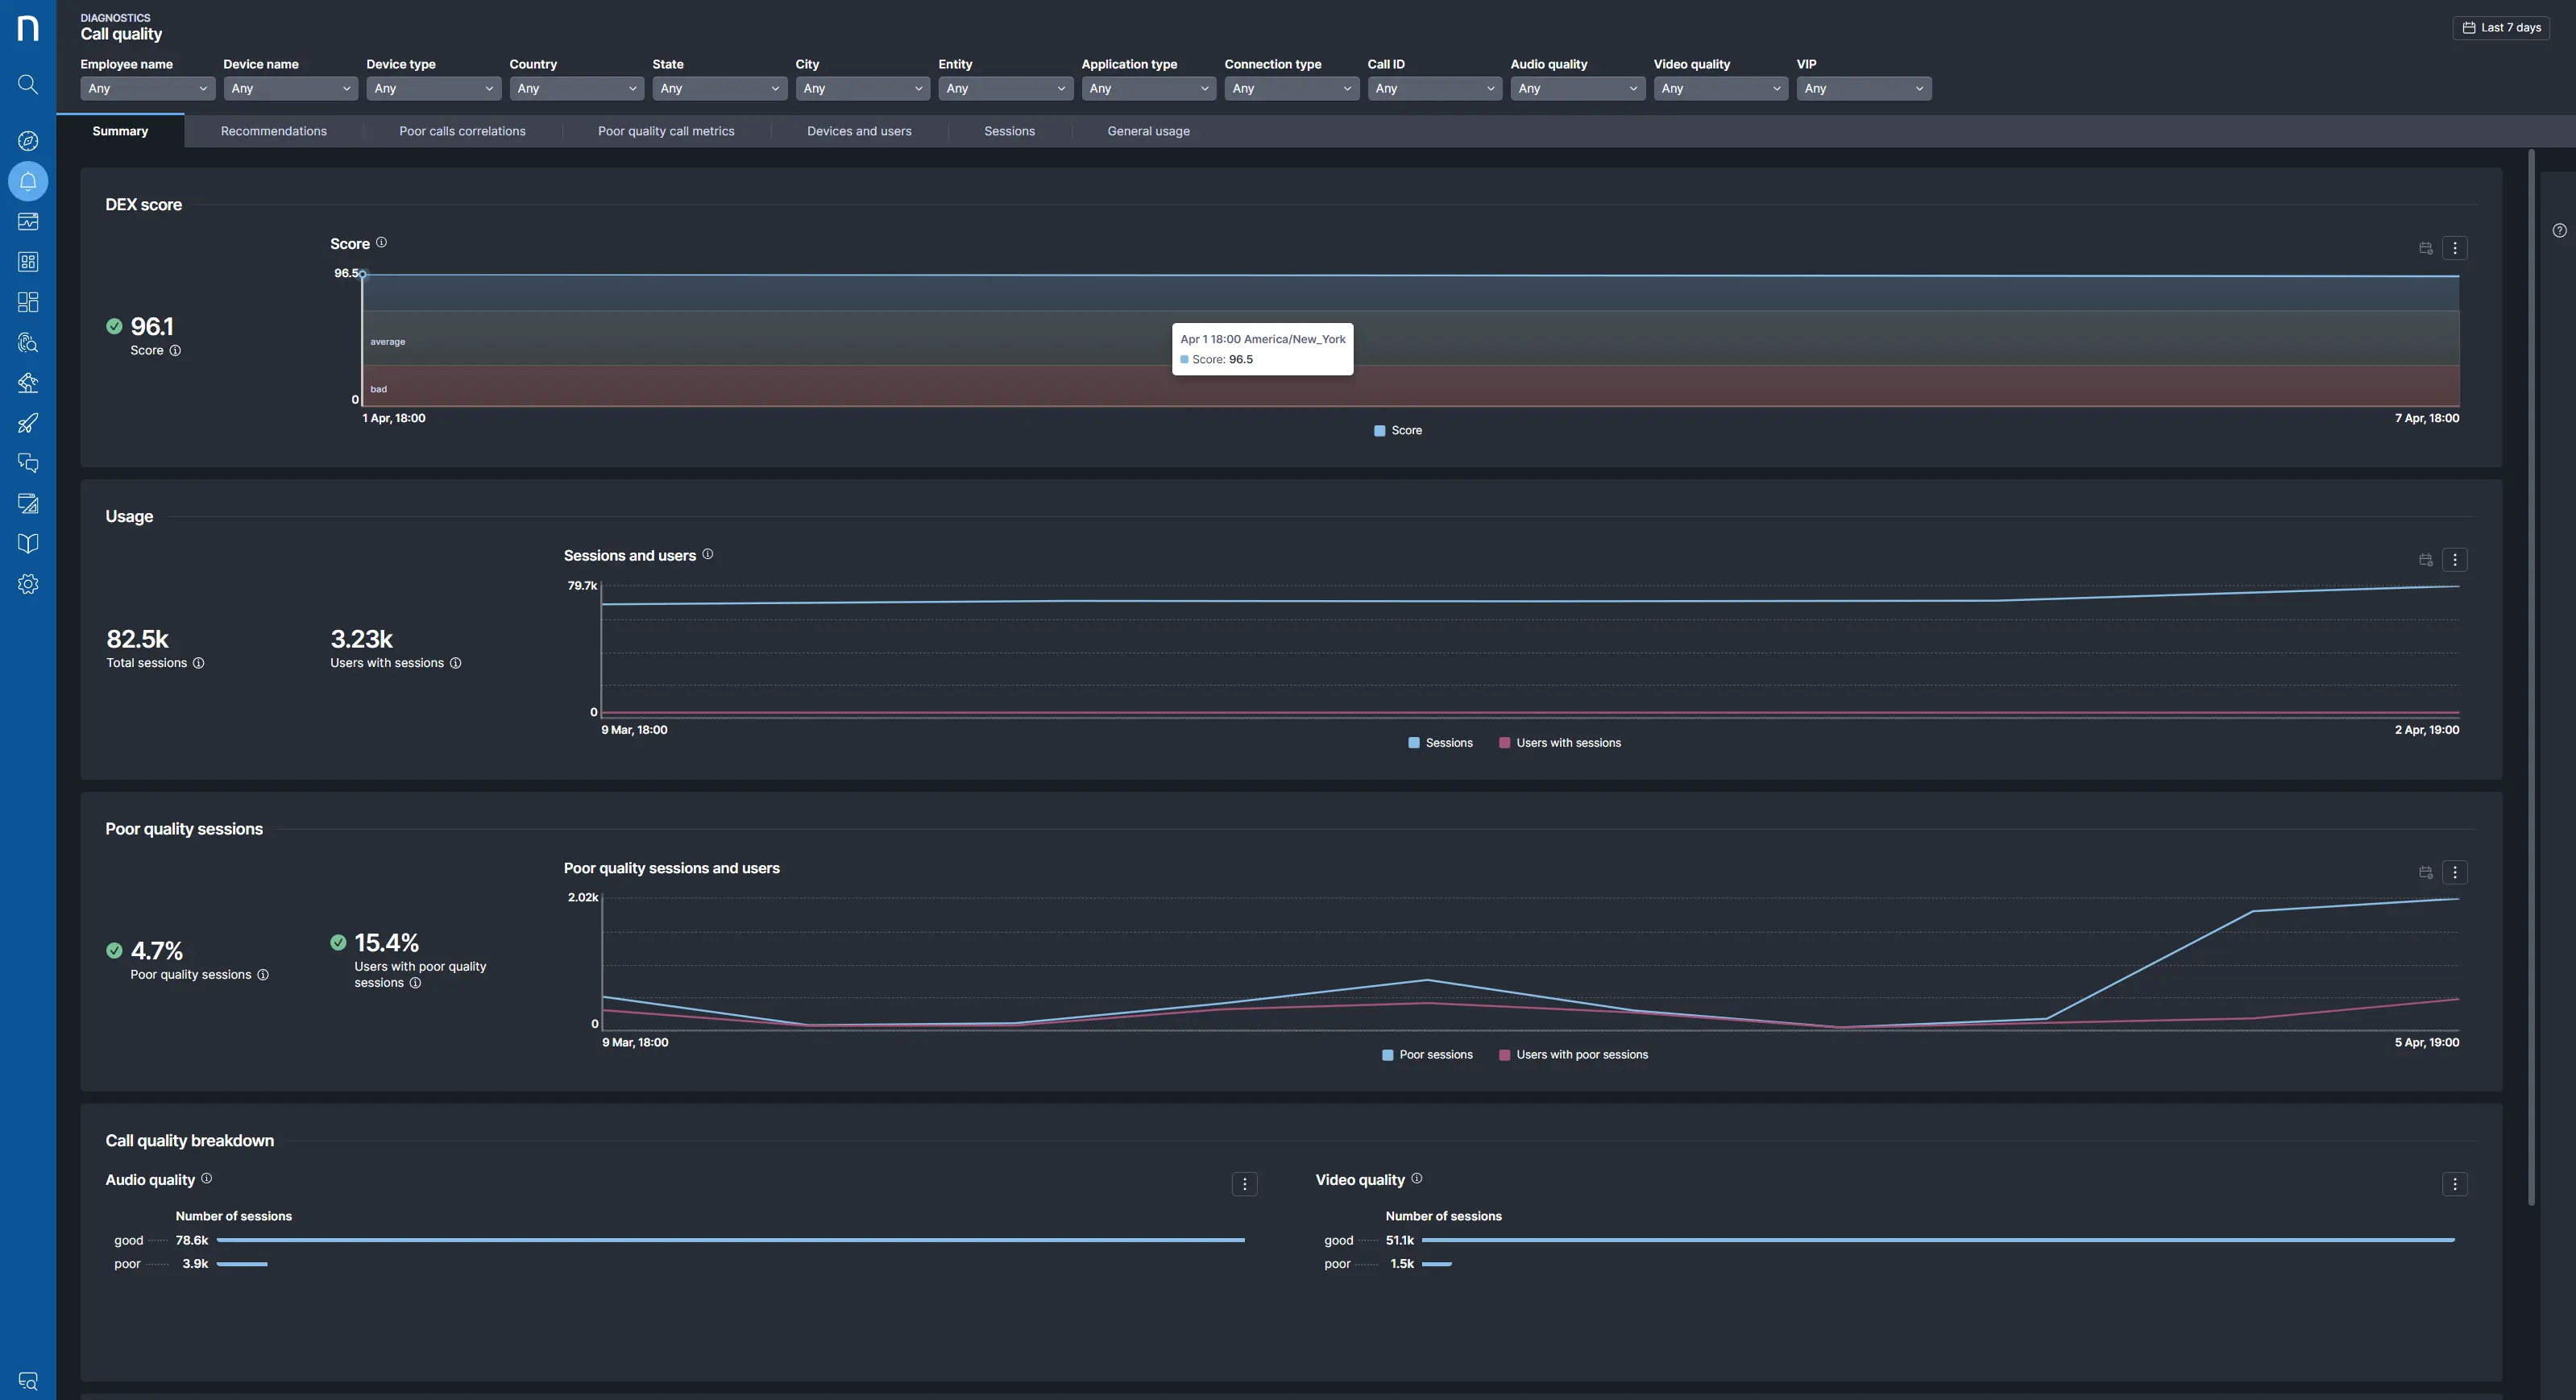Switch to the Poor calls correlations tab
The width and height of the screenshot is (2576, 1400).
coord(462,131)
